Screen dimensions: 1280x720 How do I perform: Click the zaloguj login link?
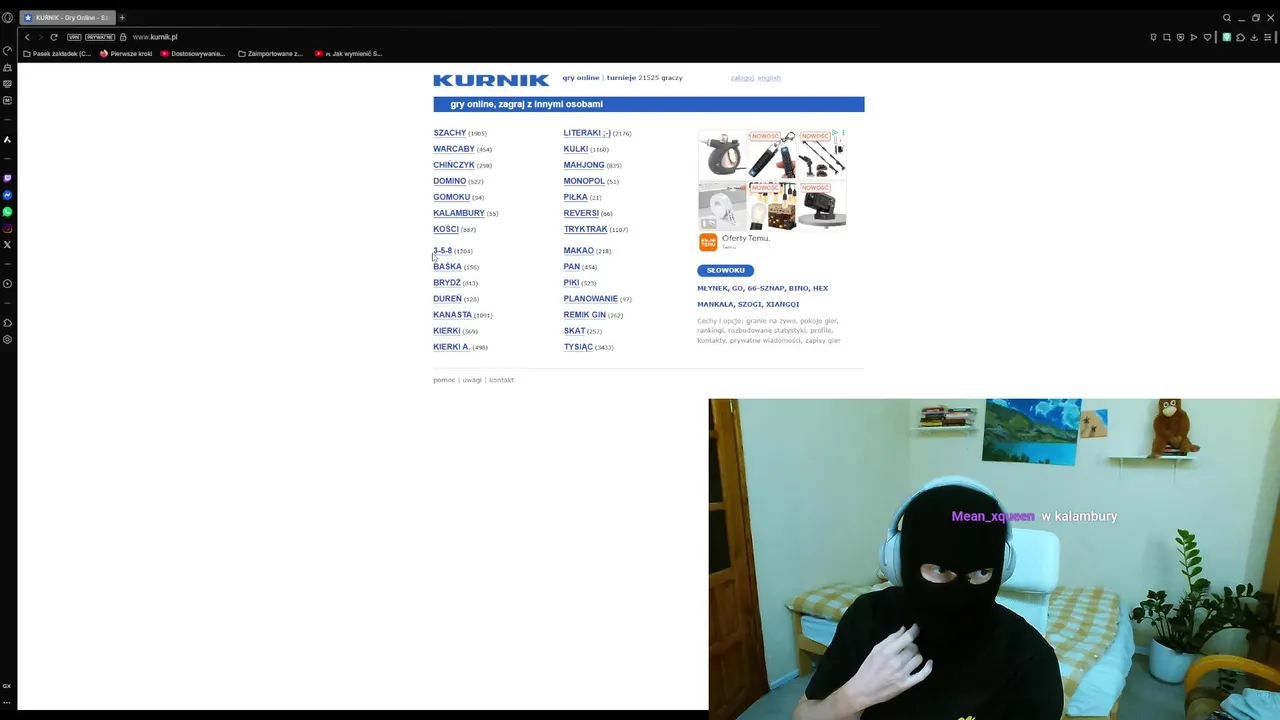(x=742, y=78)
